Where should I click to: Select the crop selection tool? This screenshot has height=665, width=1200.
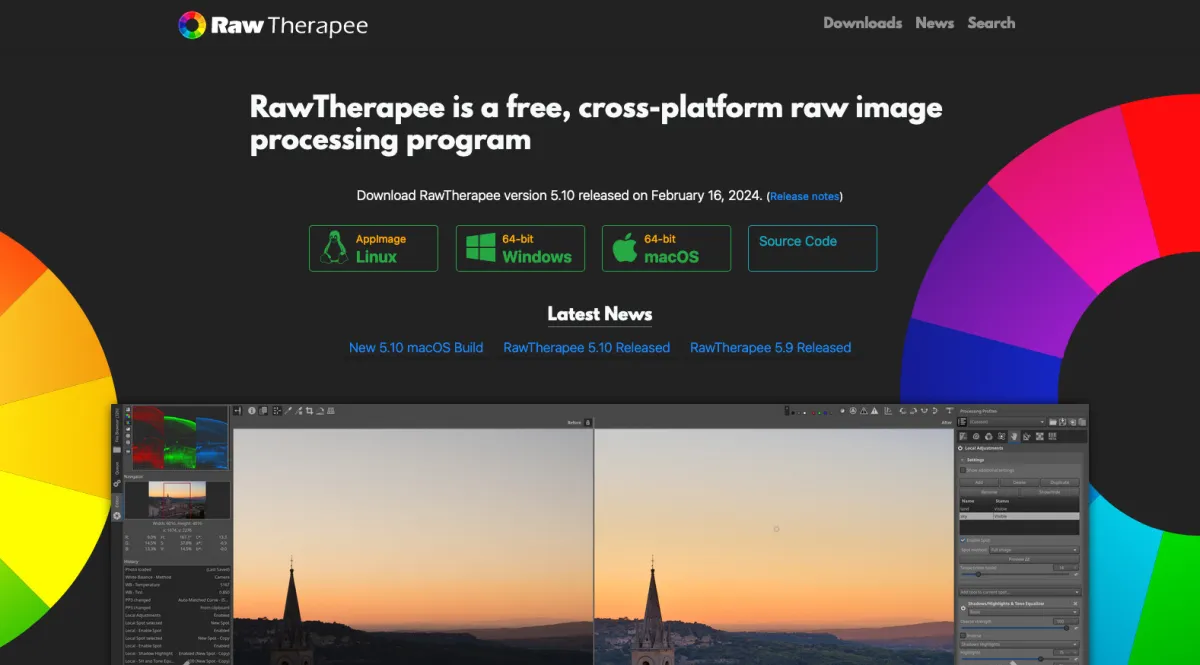pyautogui.click(x=309, y=411)
